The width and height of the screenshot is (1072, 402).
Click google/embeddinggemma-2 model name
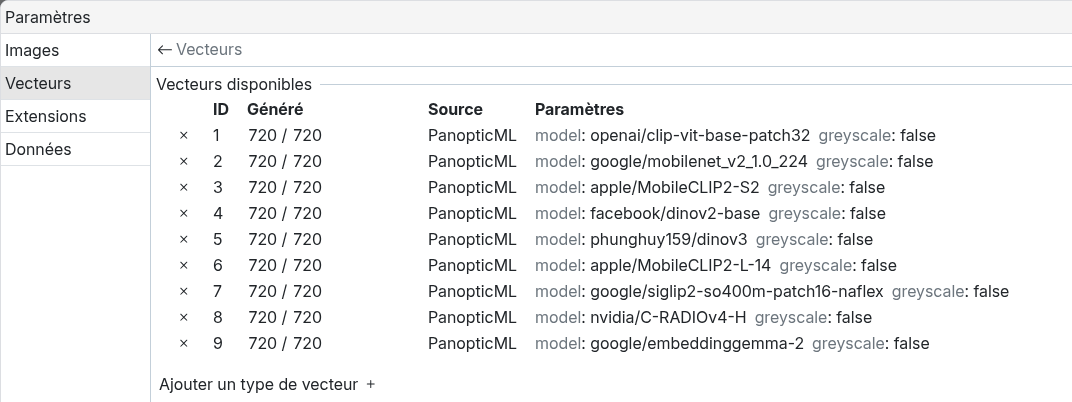(x=697, y=344)
